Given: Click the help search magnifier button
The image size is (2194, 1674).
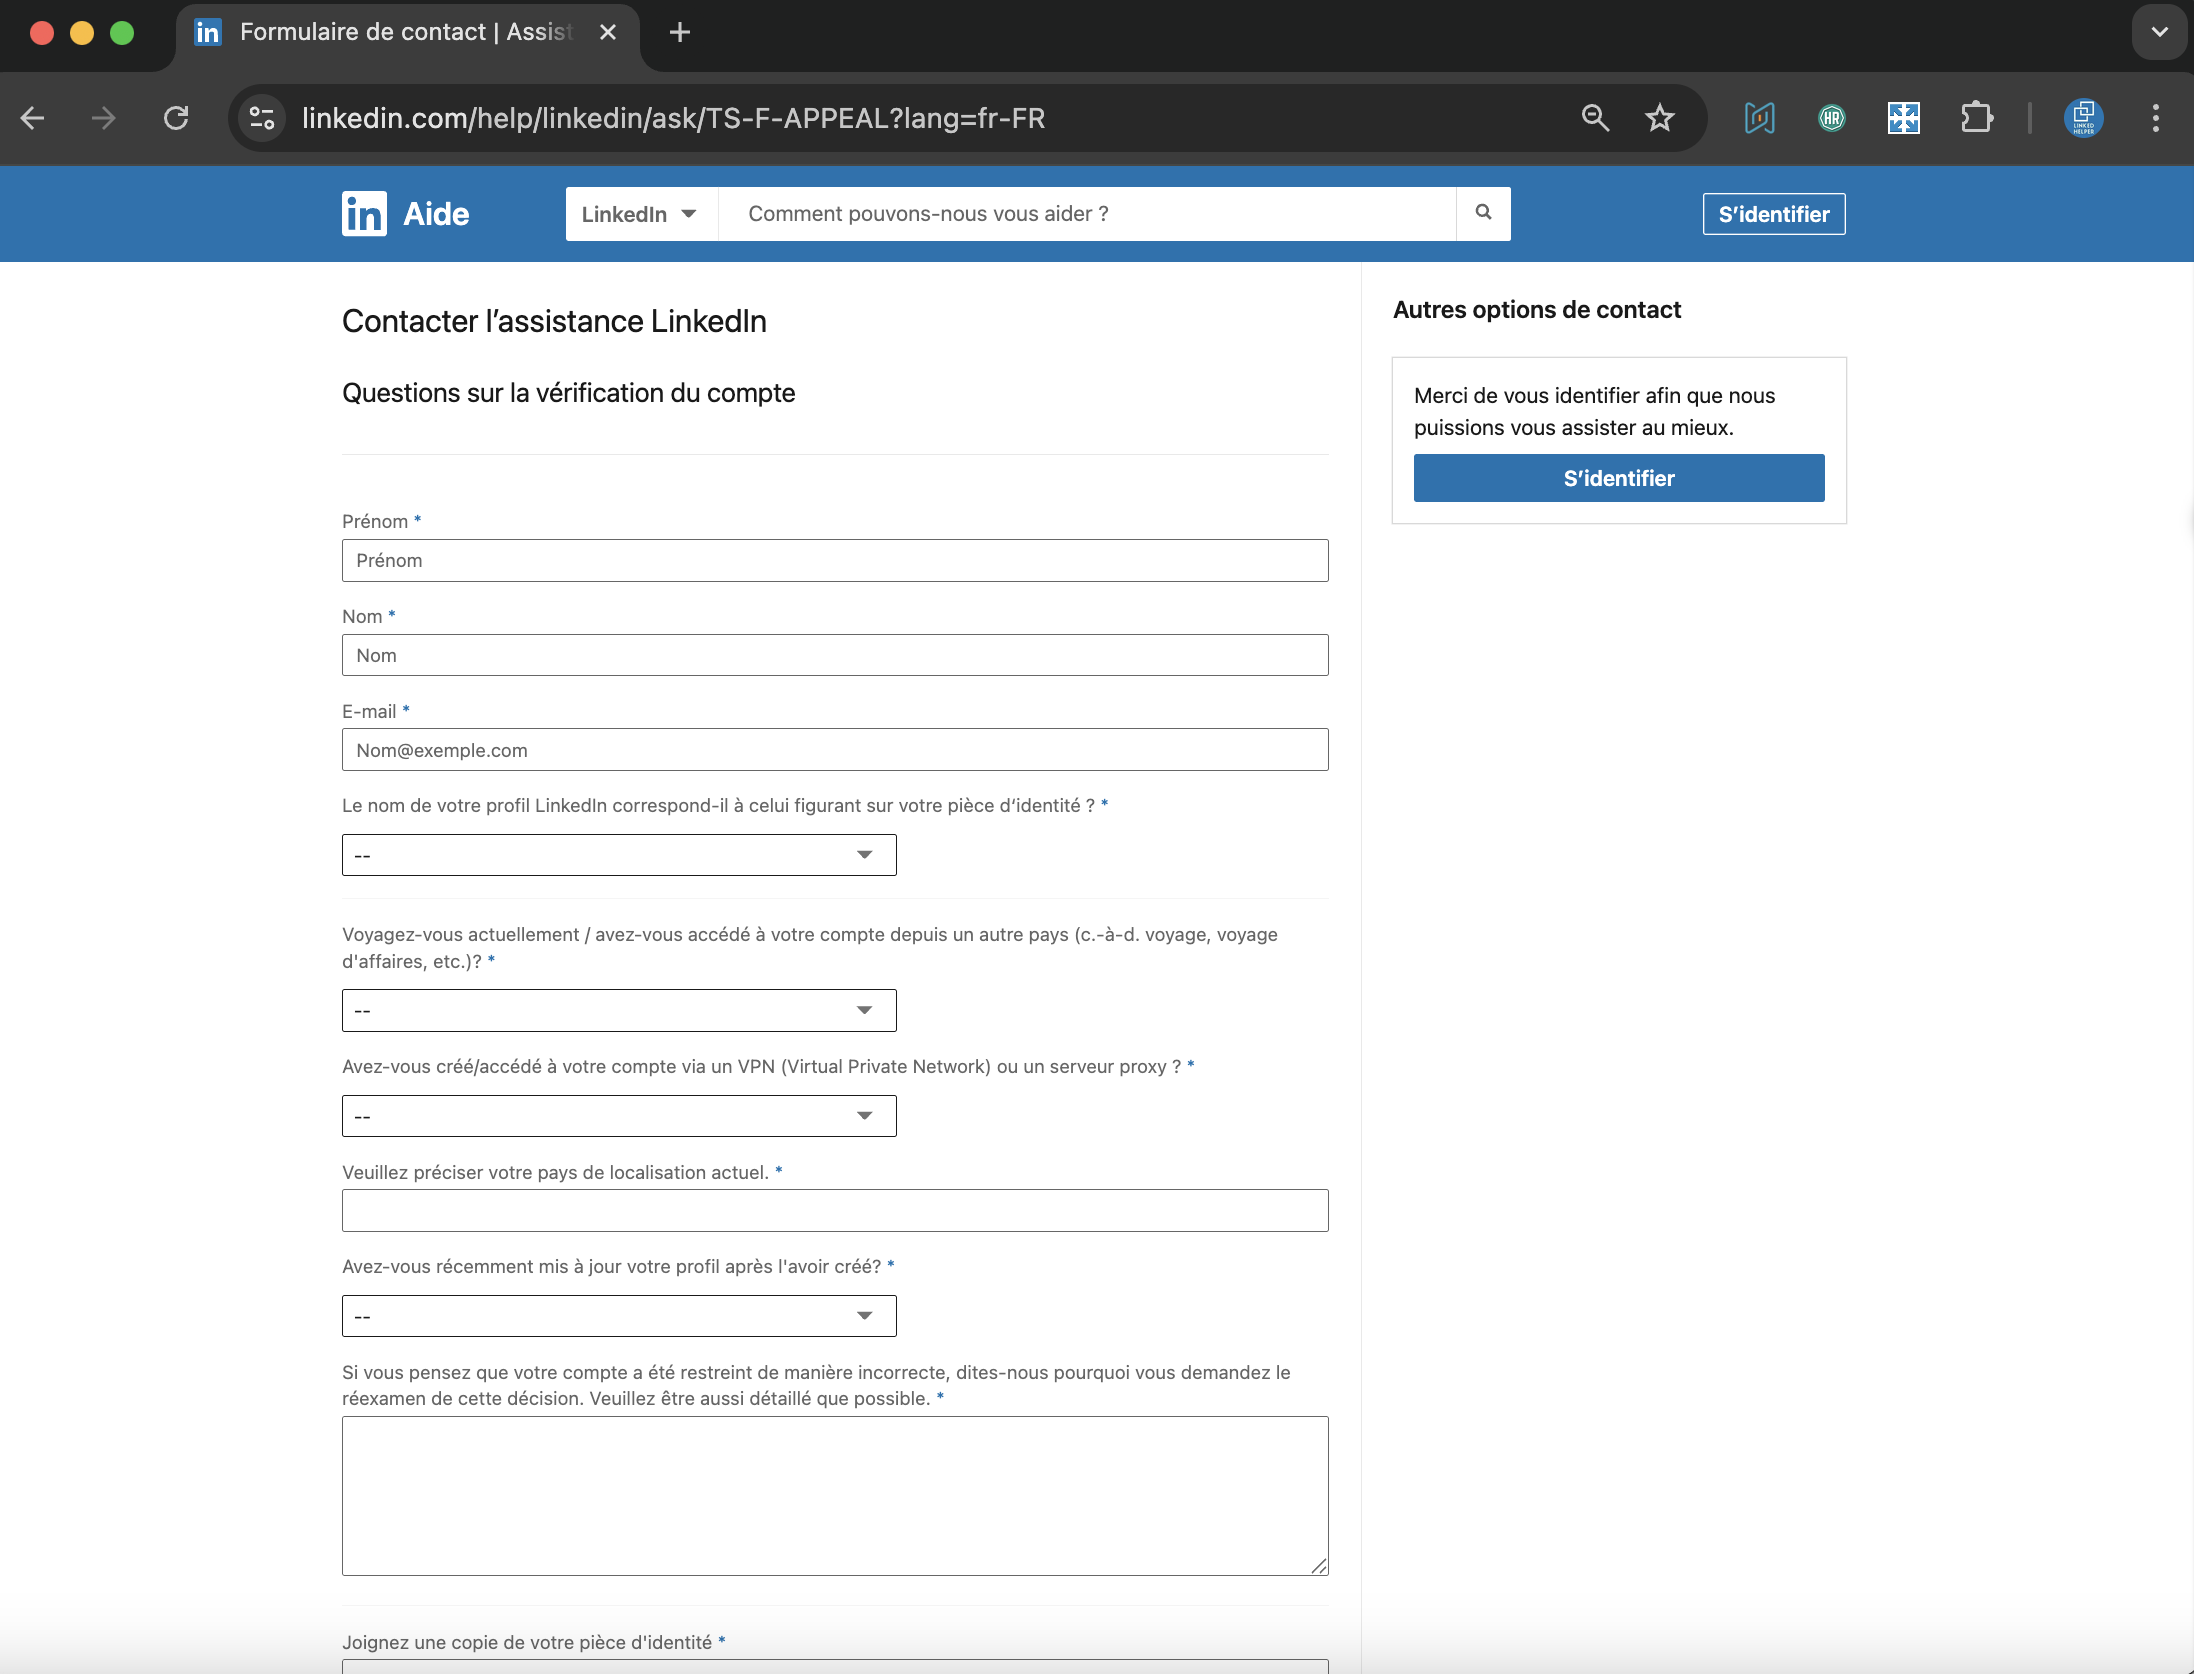Looking at the screenshot, I should coord(1483,213).
